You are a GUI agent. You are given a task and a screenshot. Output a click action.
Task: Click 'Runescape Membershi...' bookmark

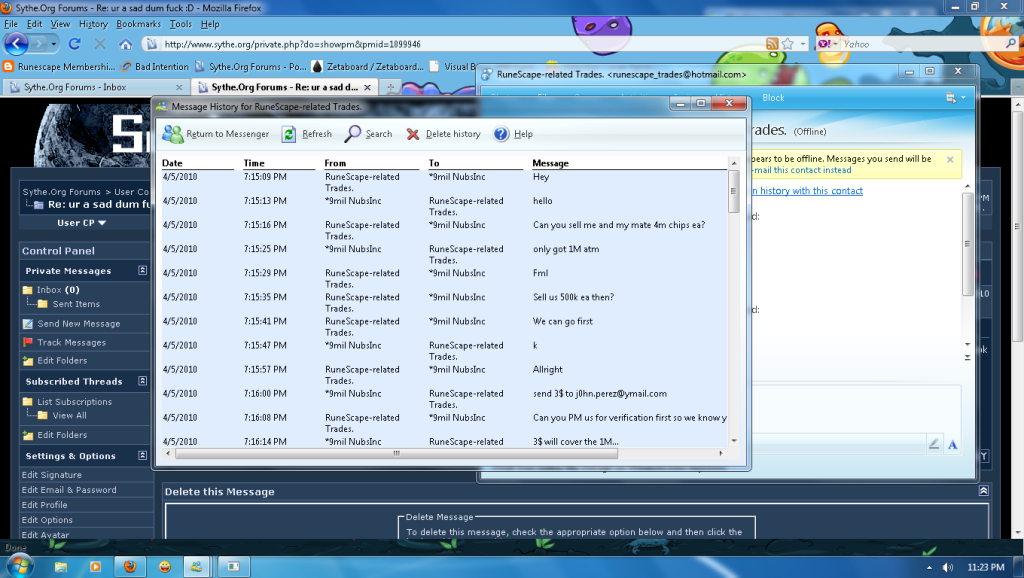click(x=59, y=67)
